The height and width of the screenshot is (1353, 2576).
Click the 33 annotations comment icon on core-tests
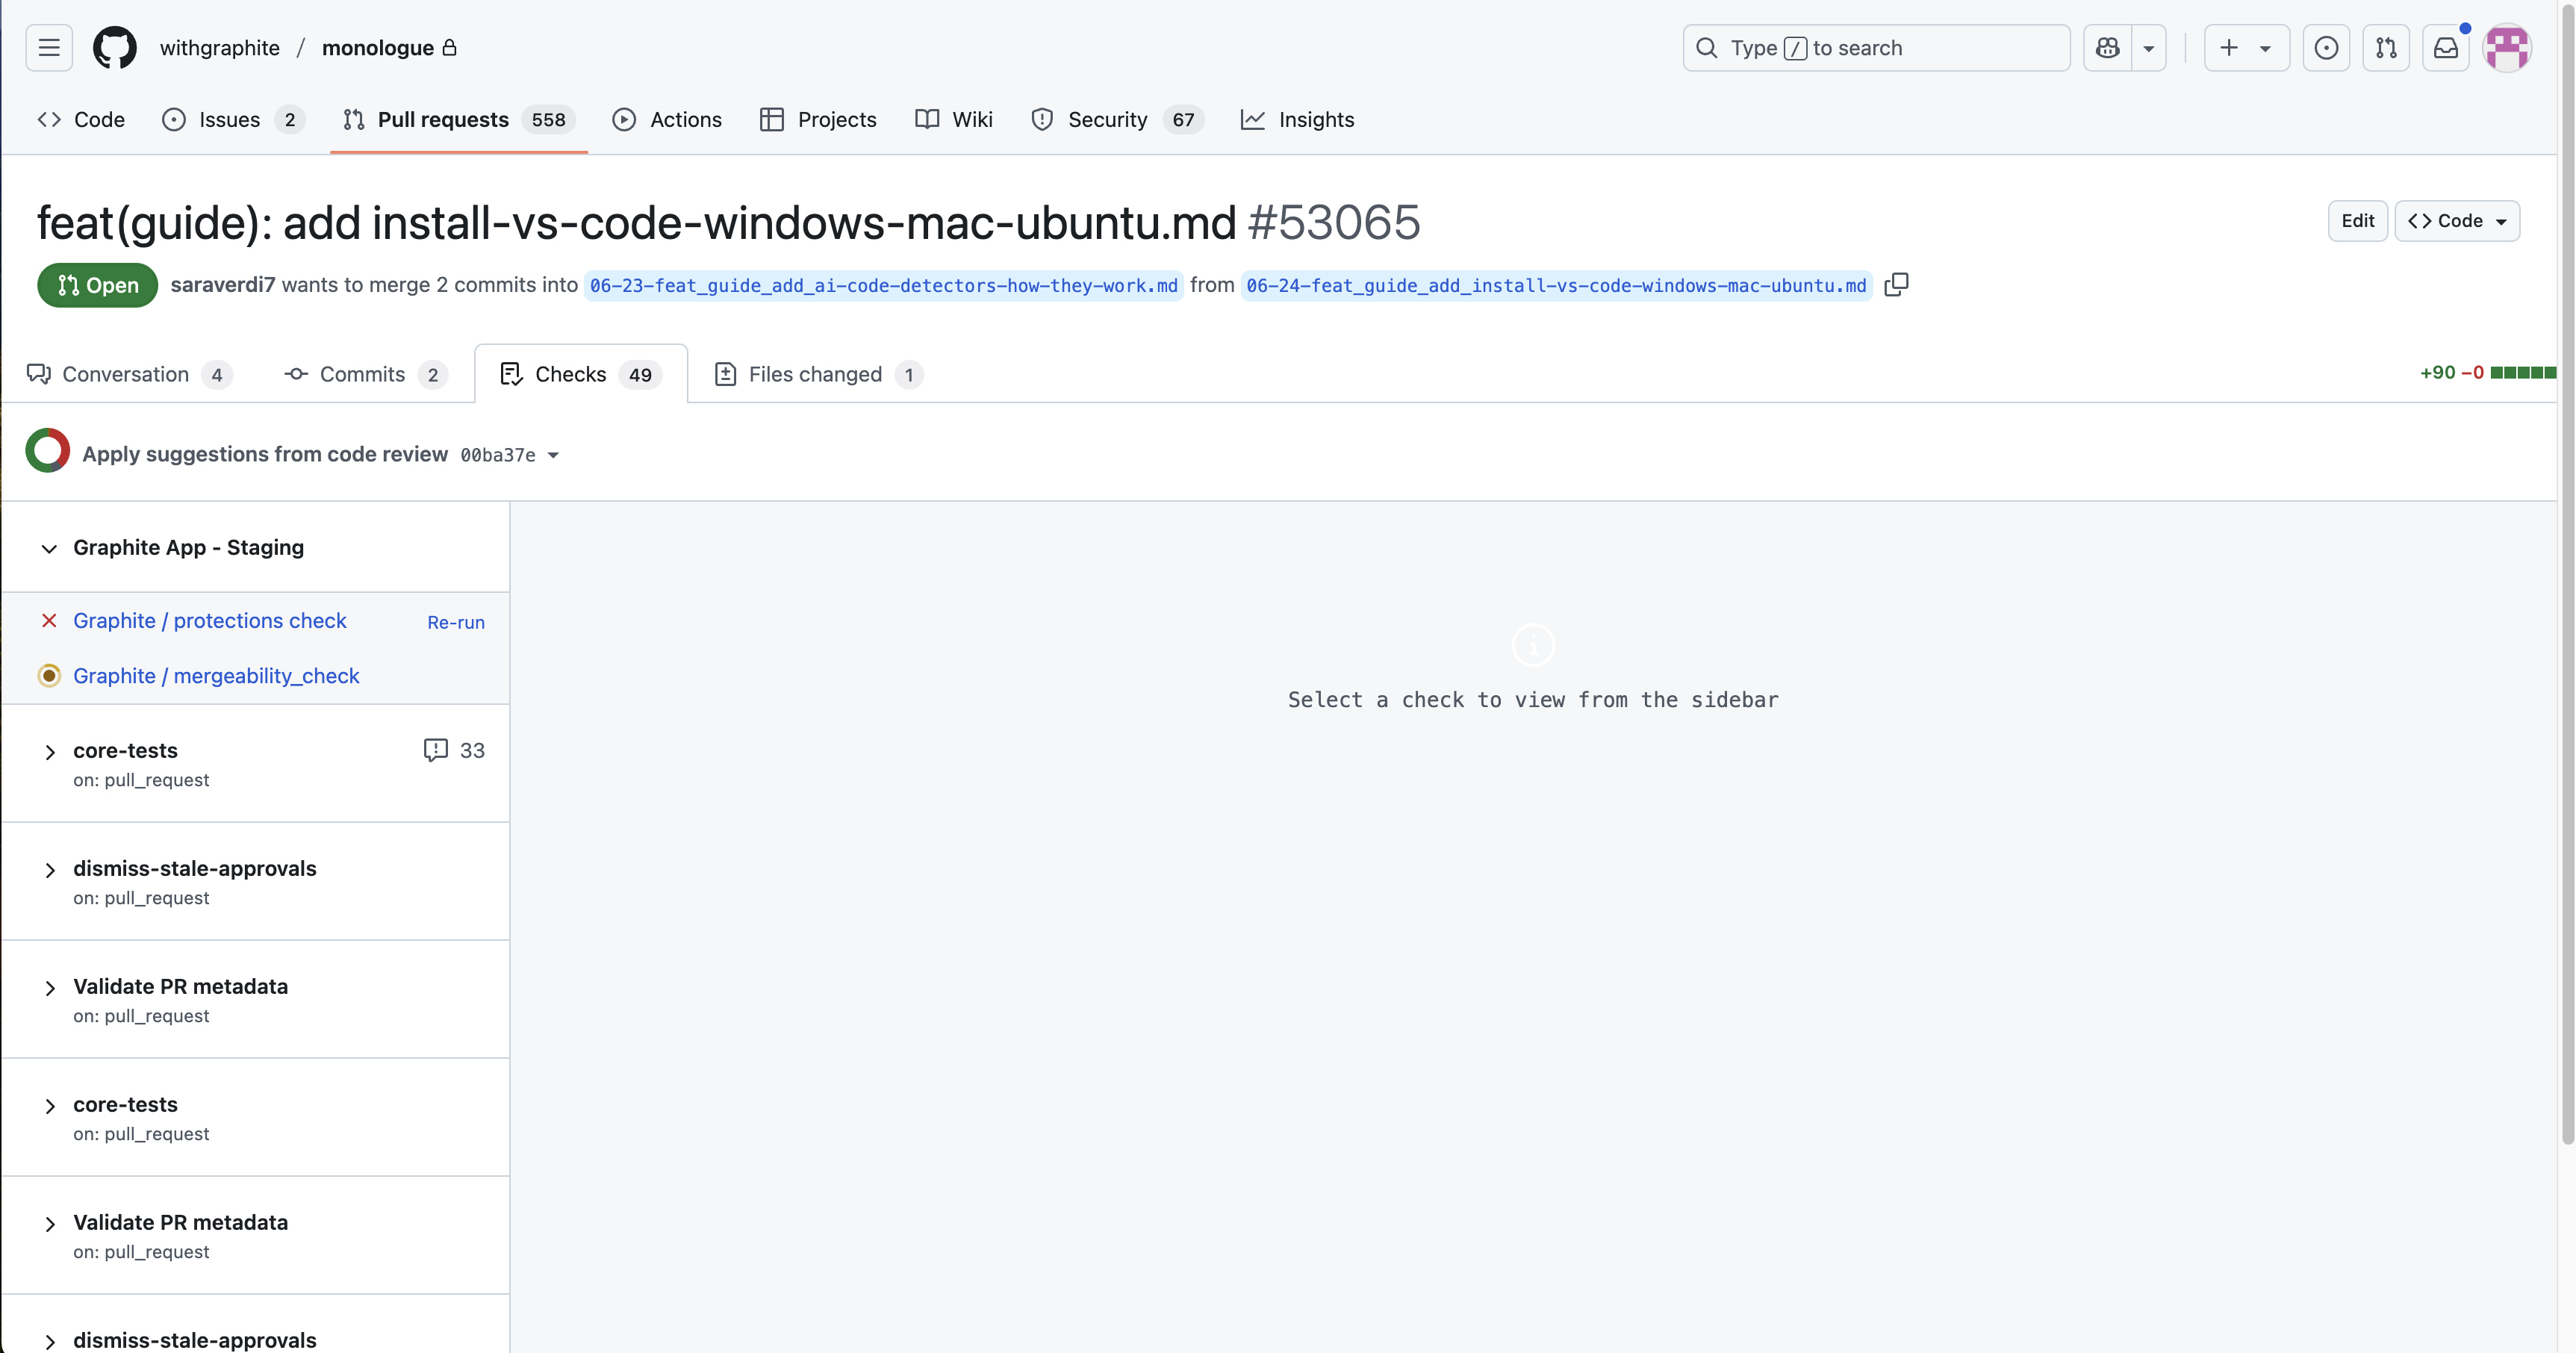tap(437, 750)
